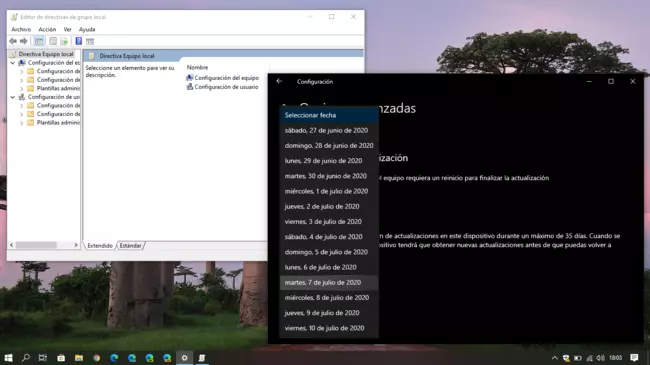Select Directiva Equipo local root in tree
Viewport: 650px width, 365px height.
[x=46, y=54]
